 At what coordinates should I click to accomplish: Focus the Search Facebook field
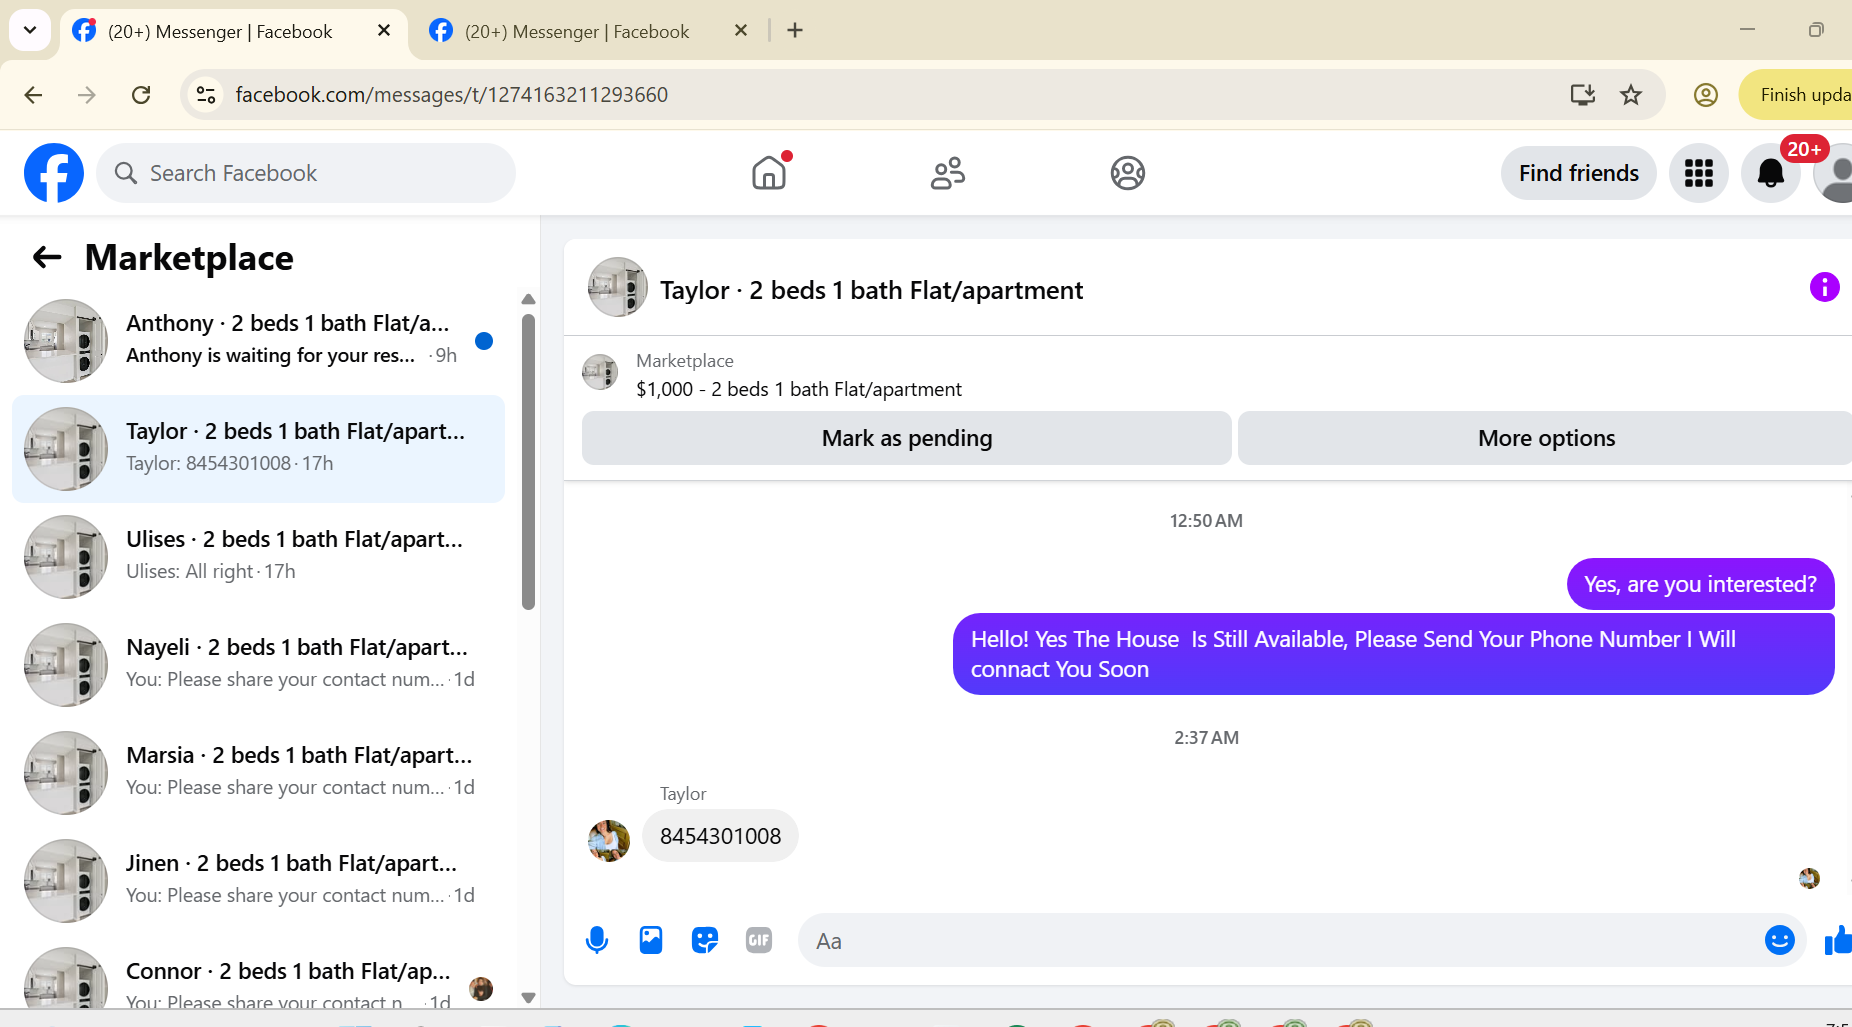click(x=306, y=173)
